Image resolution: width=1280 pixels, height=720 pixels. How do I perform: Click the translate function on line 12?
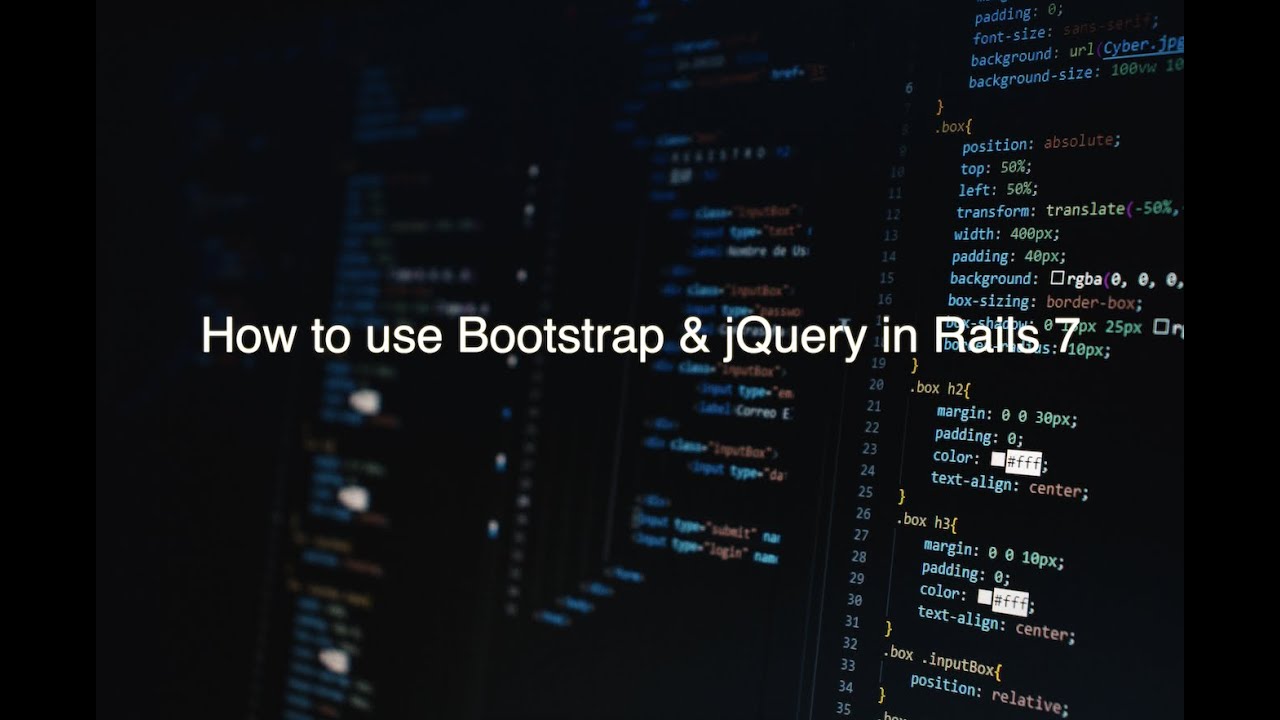[x=1084, y=210]
